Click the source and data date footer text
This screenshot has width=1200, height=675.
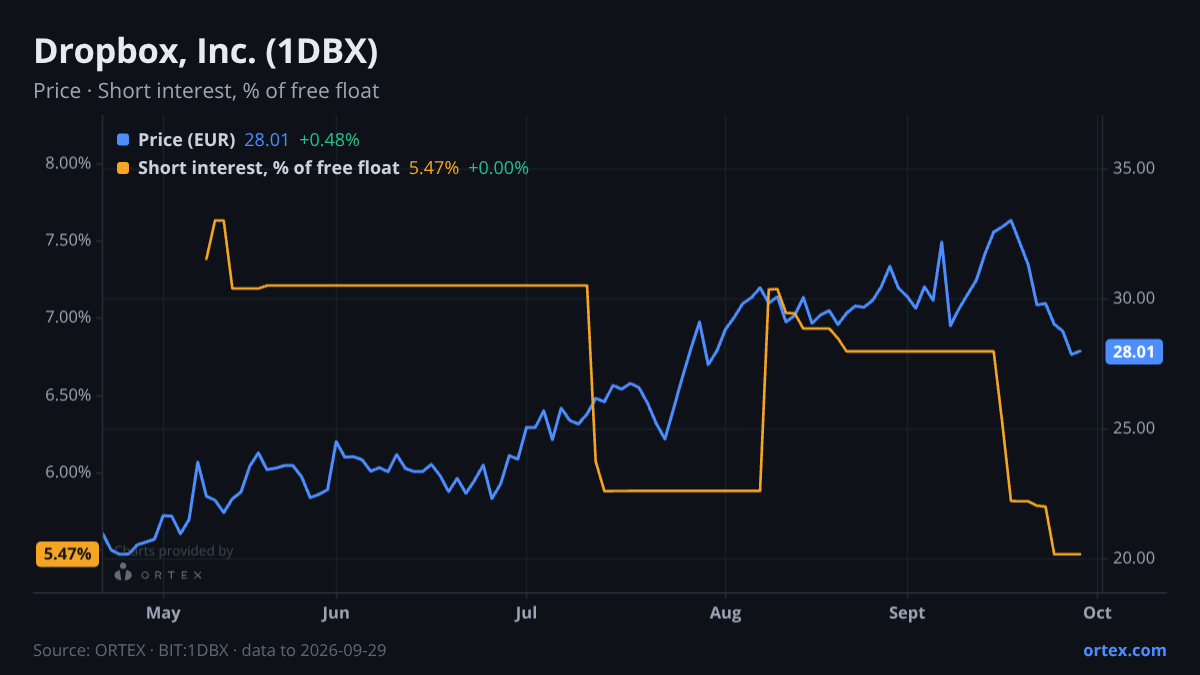[x=210, y=650]
